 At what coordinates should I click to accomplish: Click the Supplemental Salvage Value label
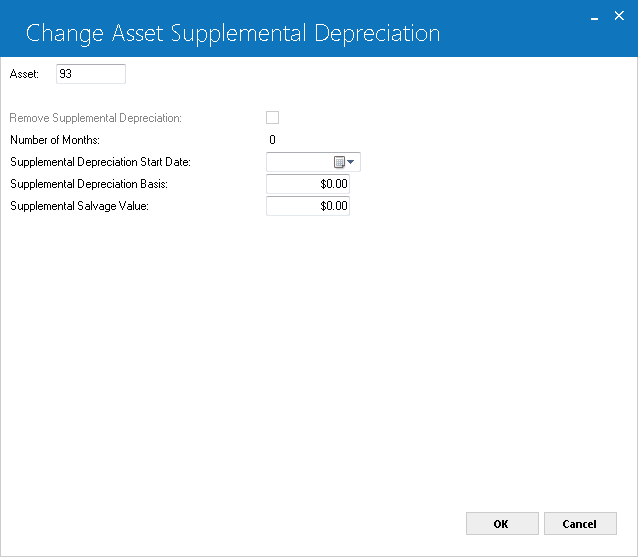(x=79, y=206)
